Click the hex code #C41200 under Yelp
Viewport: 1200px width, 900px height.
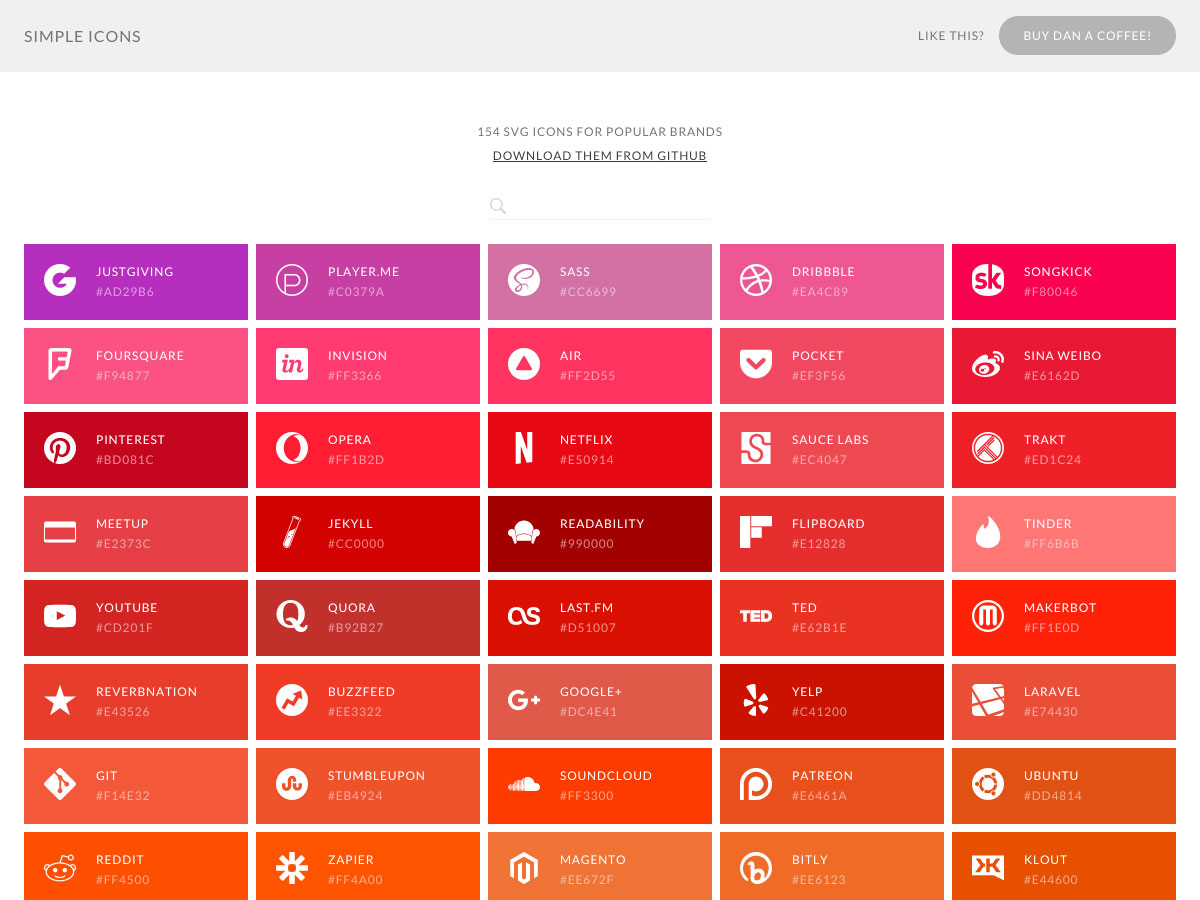tap(820, 712)
